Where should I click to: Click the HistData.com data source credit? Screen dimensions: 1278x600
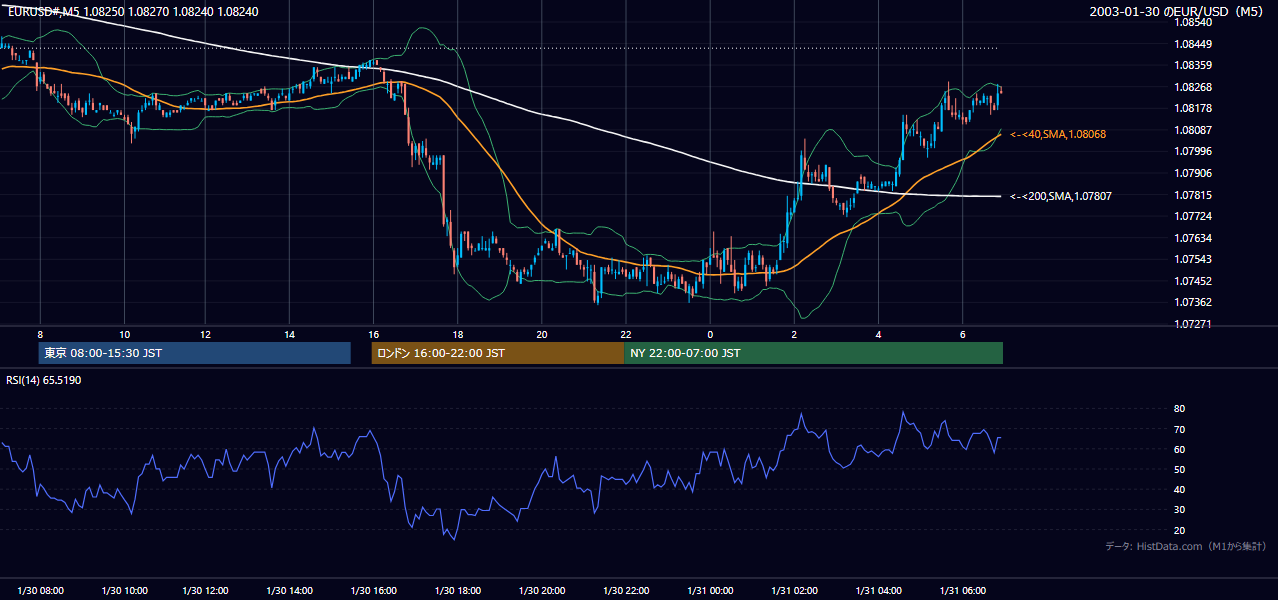pos(1186,546)
